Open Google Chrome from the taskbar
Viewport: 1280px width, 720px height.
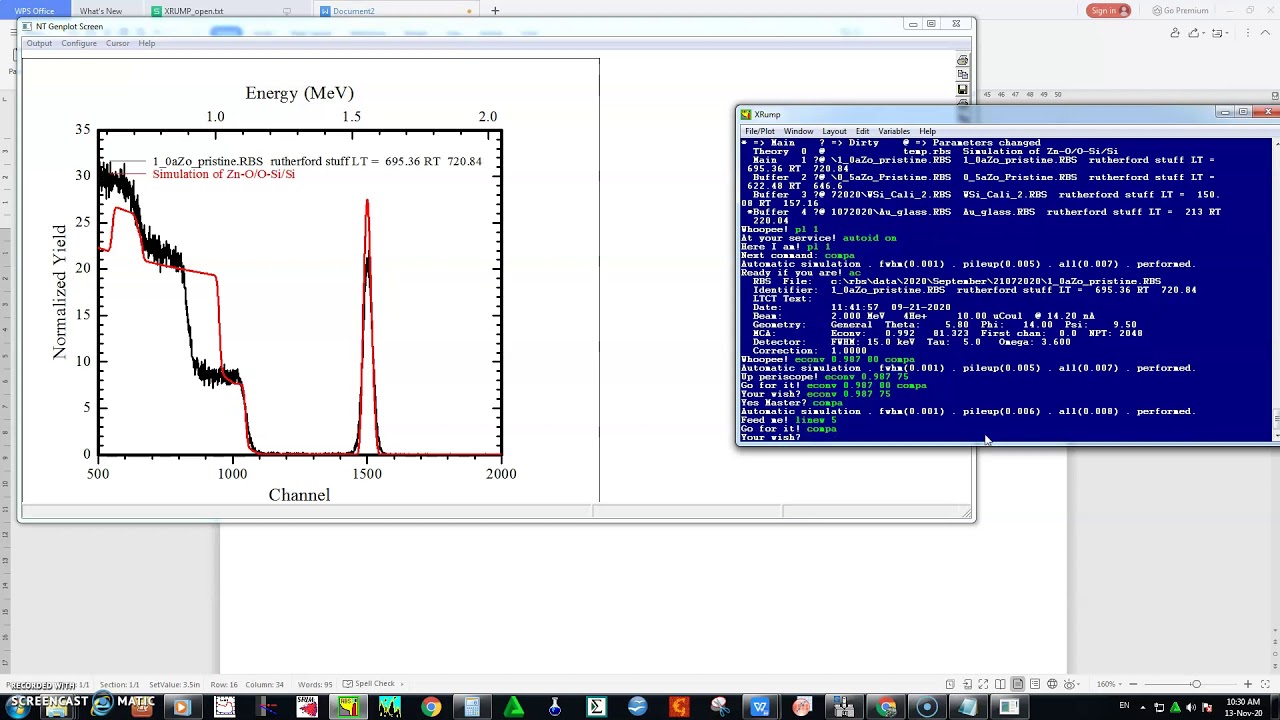431,708
